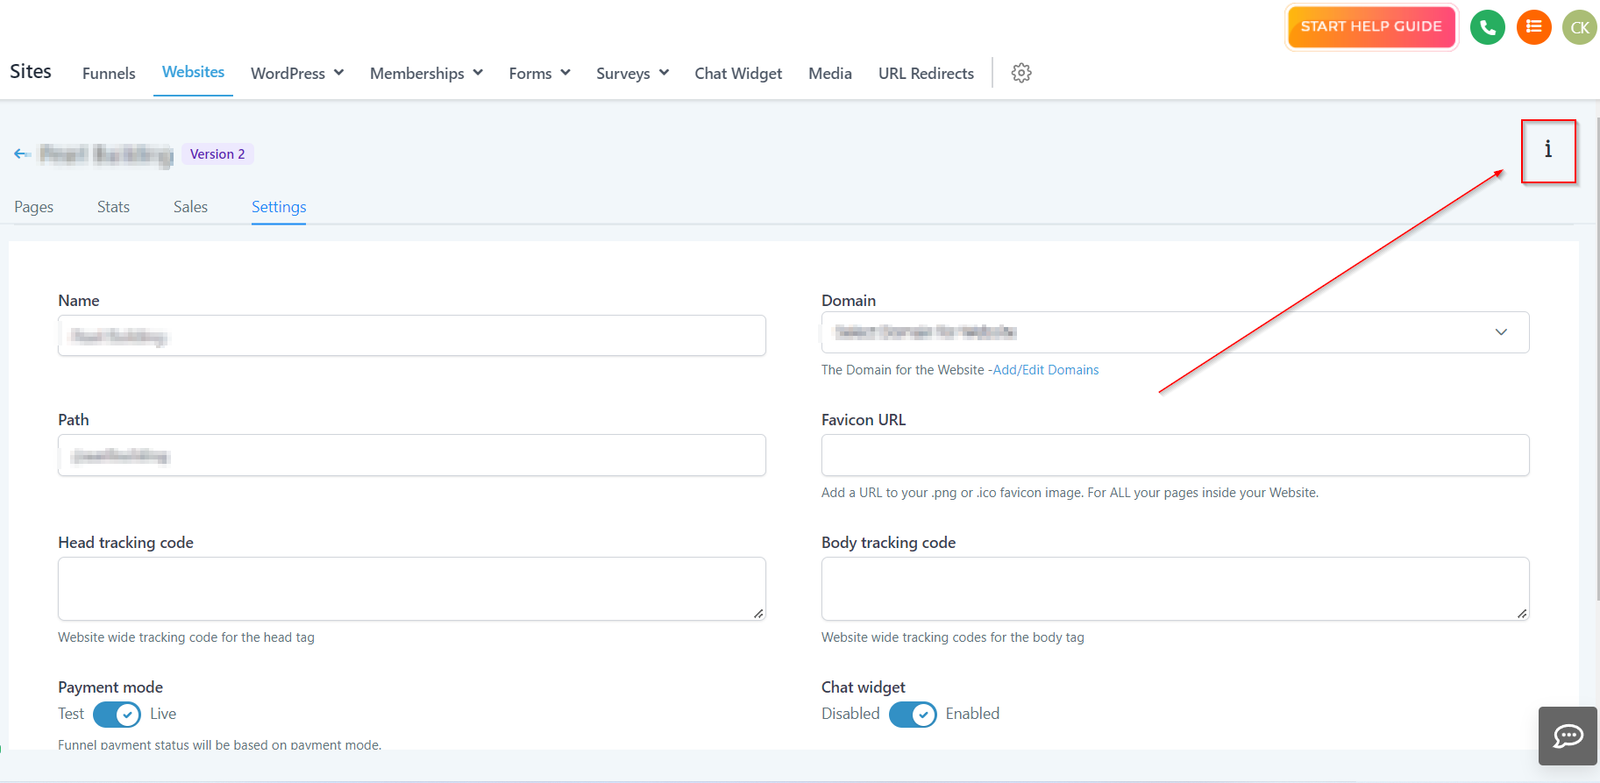The height and width of the screenshot is (783, 1600).
Task: Open the orange list icon menu
Action: pos(1533,27)
